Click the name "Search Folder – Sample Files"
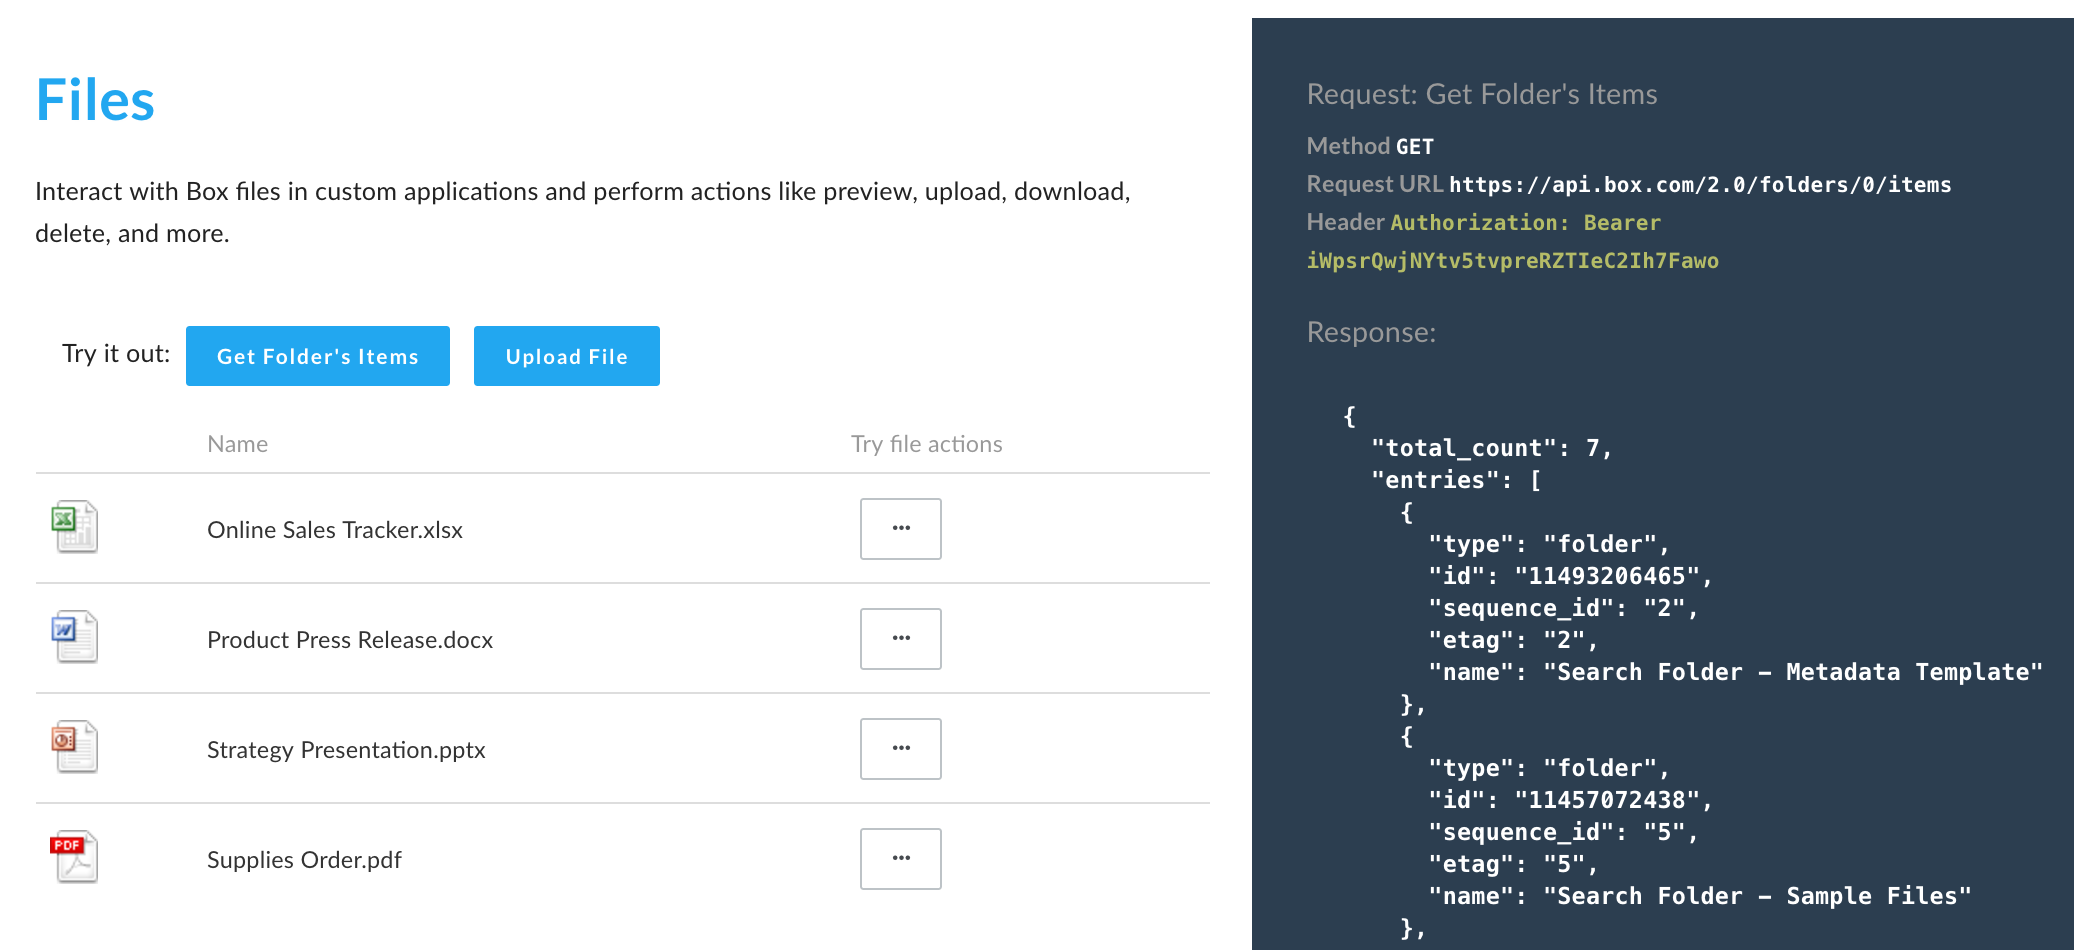 (x=1757, y=896)
